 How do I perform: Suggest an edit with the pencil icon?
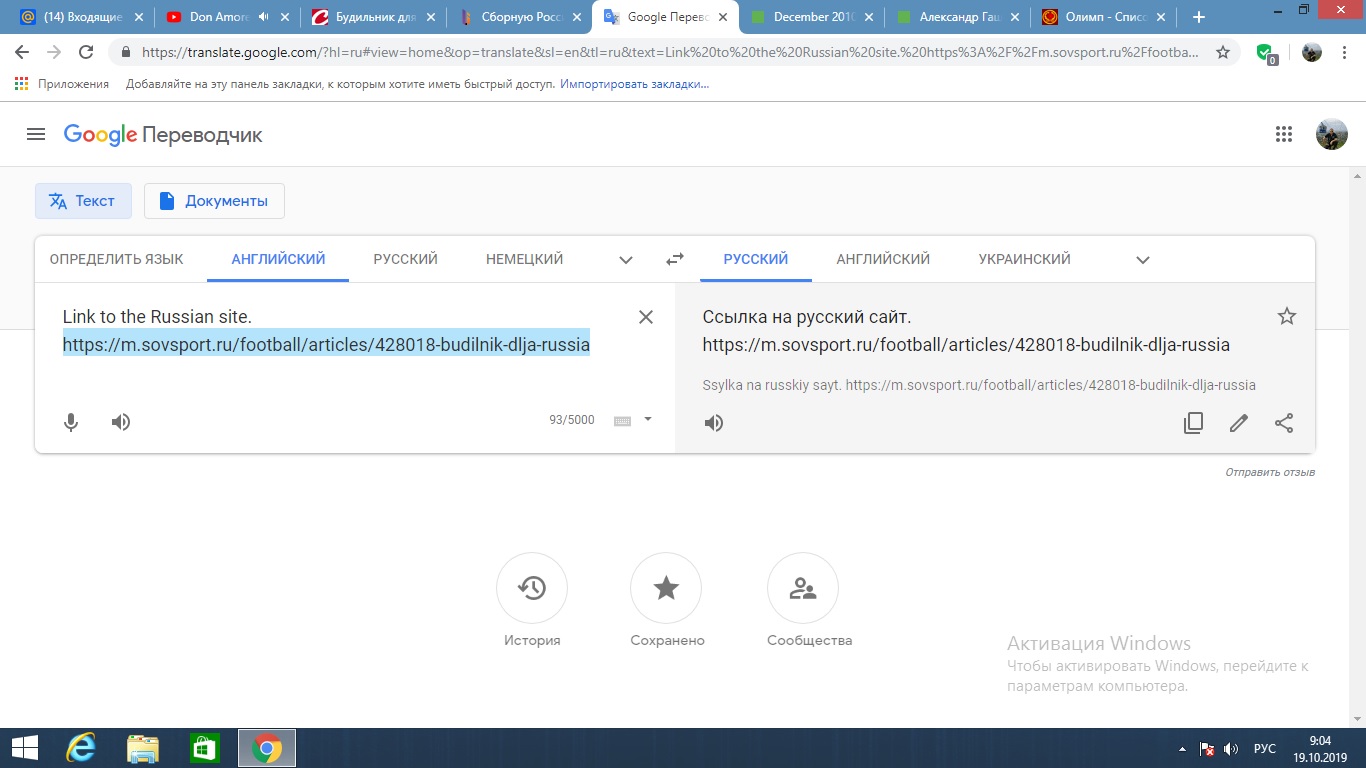[1239, 423]
